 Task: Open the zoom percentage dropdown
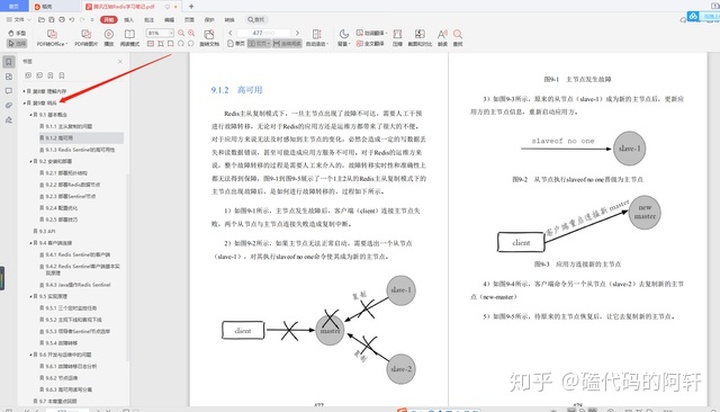click(171, 33)
